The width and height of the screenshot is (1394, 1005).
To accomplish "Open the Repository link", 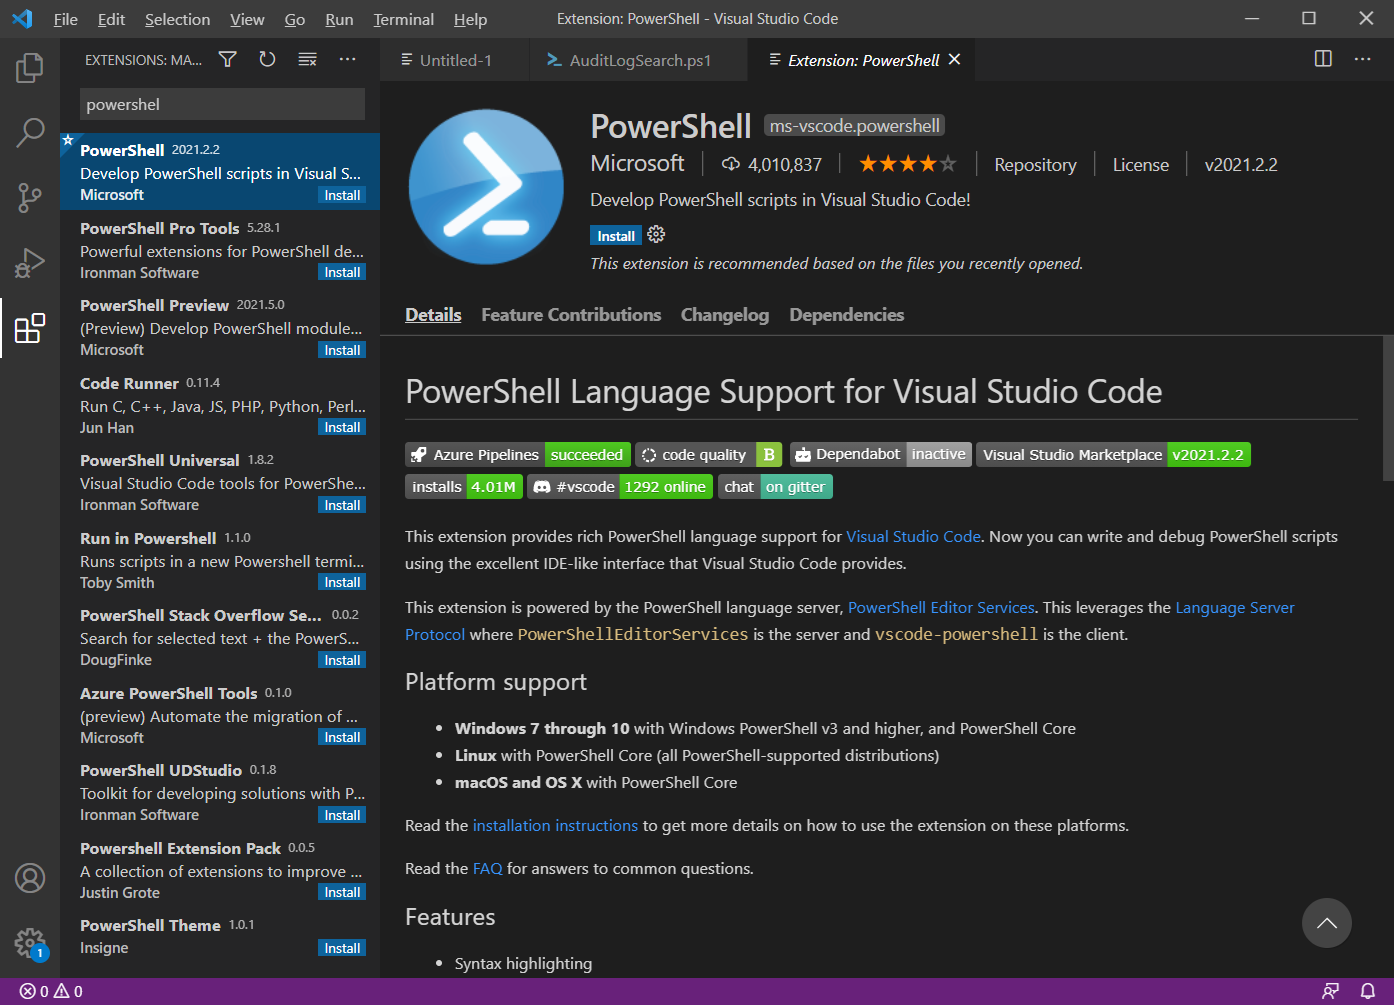I will coord(1035,165).
